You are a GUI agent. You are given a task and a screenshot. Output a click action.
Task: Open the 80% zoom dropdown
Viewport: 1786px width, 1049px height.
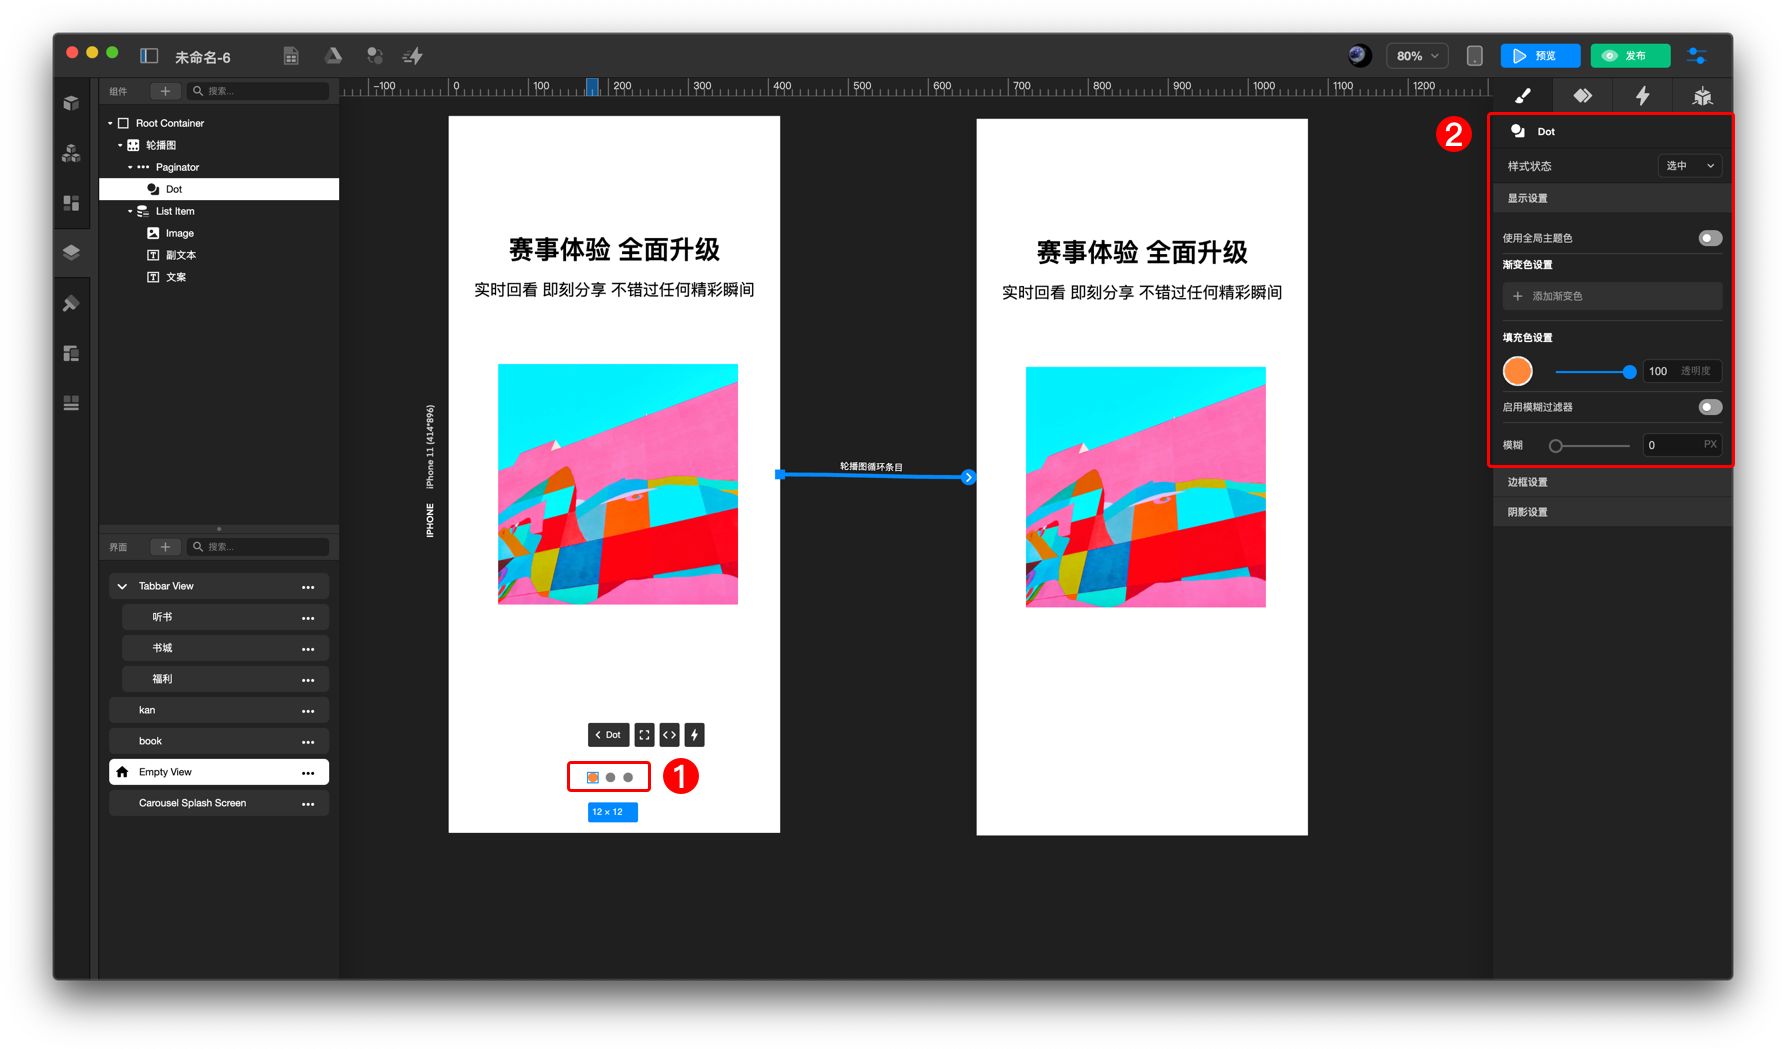(x=1417, y=56)
